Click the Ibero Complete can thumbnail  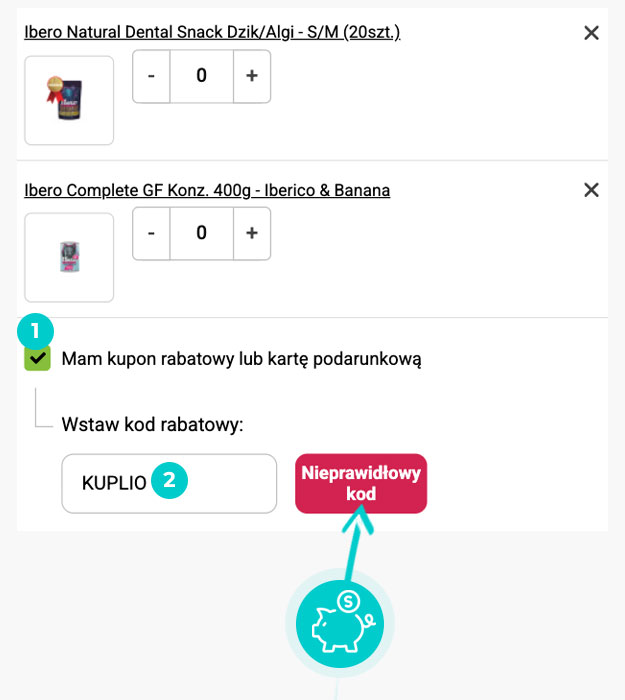pos(69,257)
